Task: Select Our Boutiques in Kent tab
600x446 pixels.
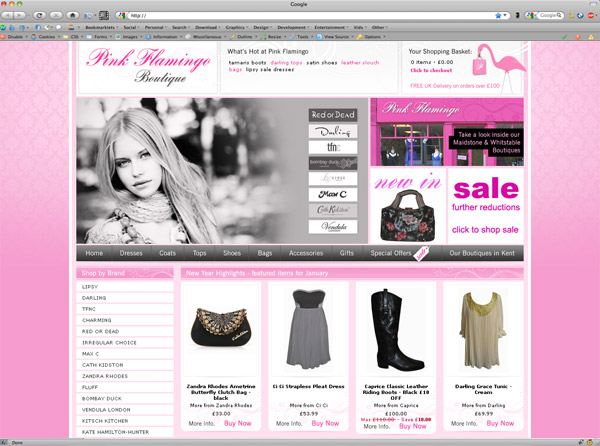Action: coord(483,253)
